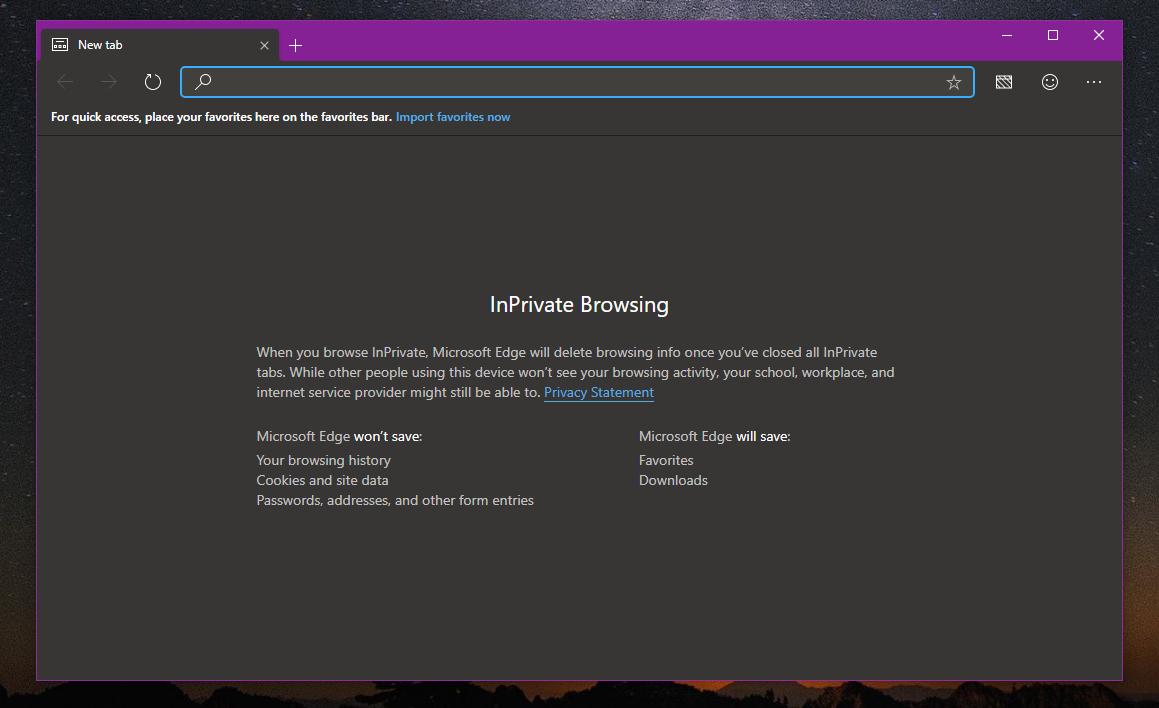Close the Edge window
This screenshot has width=1159, height=708.
click(x=1099, y=35)
